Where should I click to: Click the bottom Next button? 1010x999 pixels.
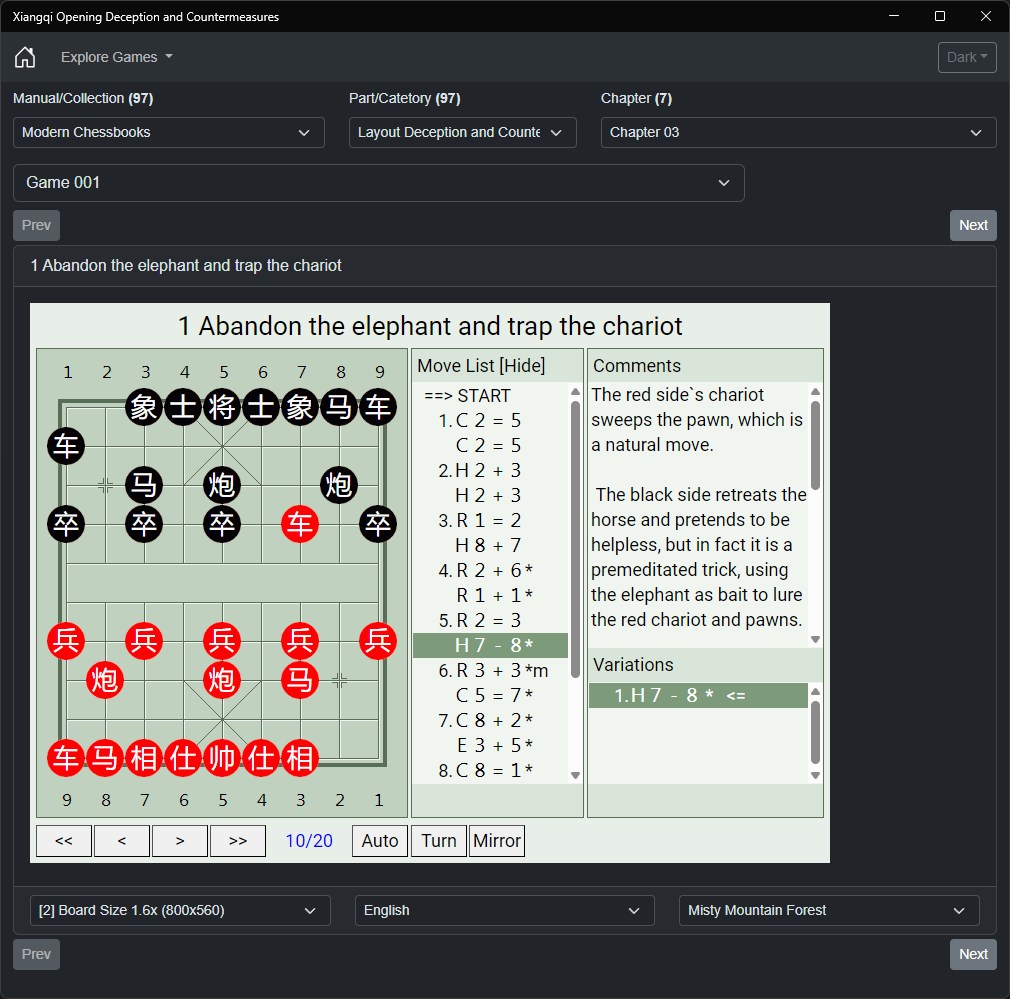973,955
